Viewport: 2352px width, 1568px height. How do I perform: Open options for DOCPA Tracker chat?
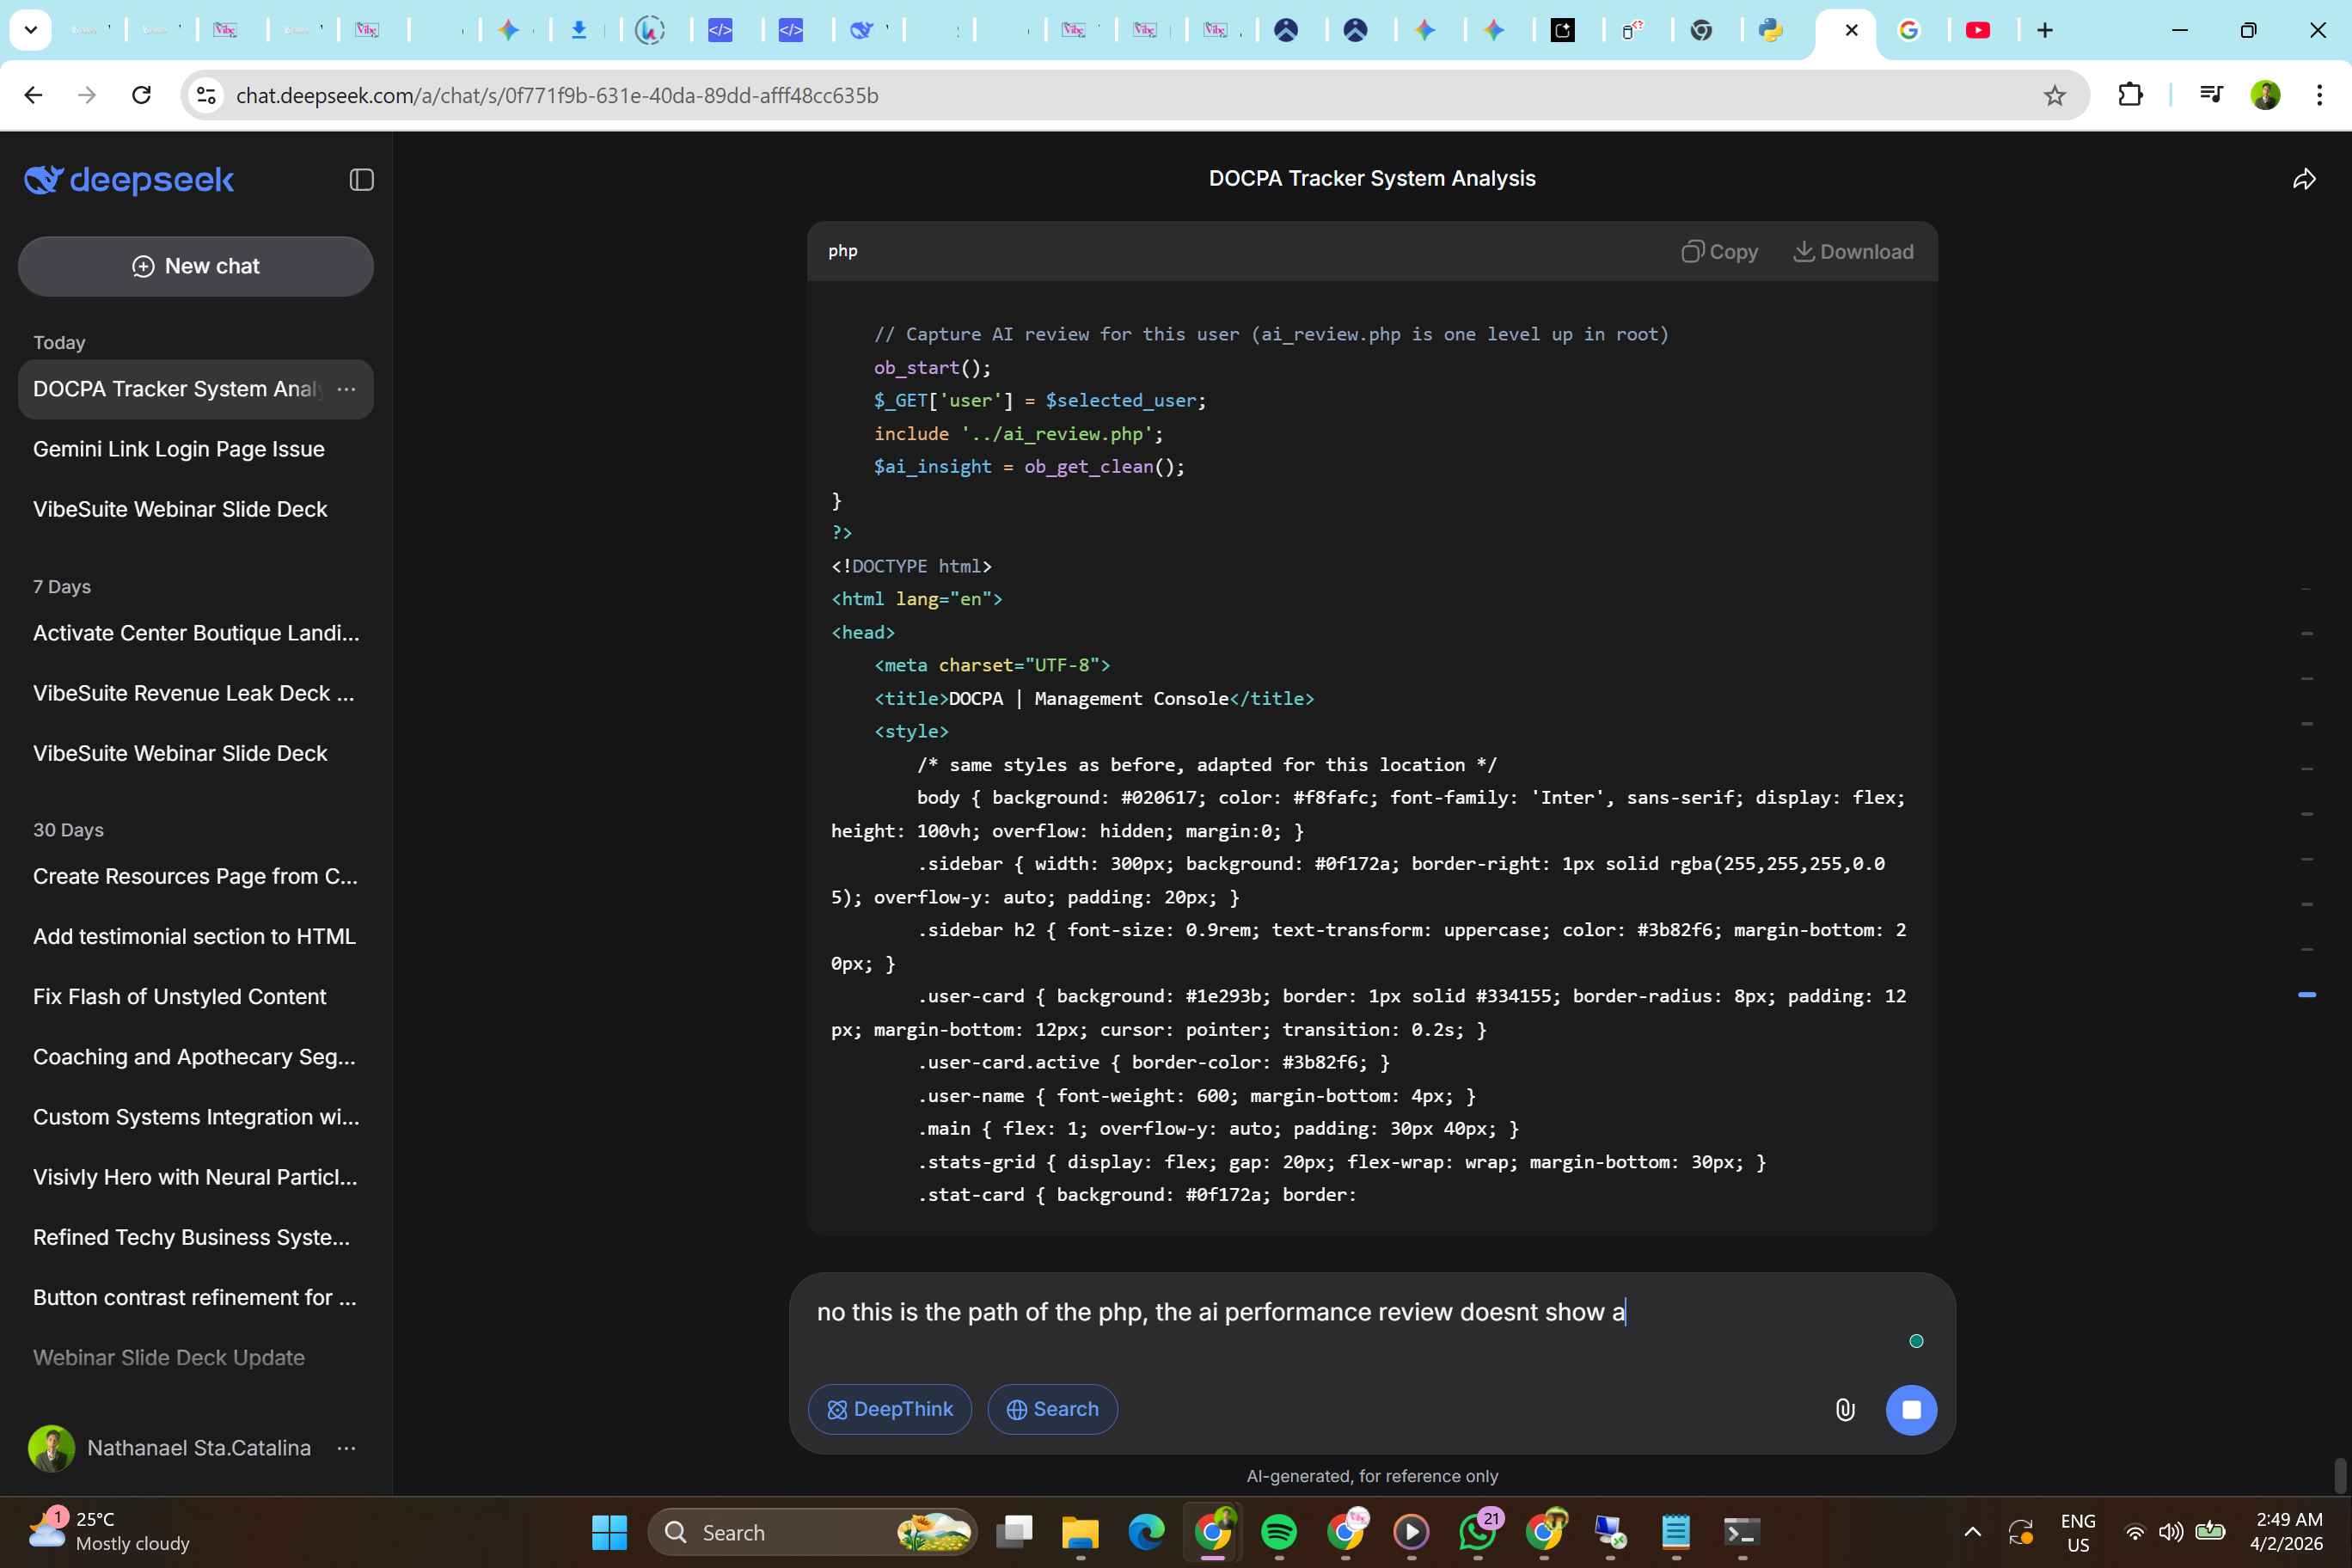pyautogui.click(x=346, y=389)
